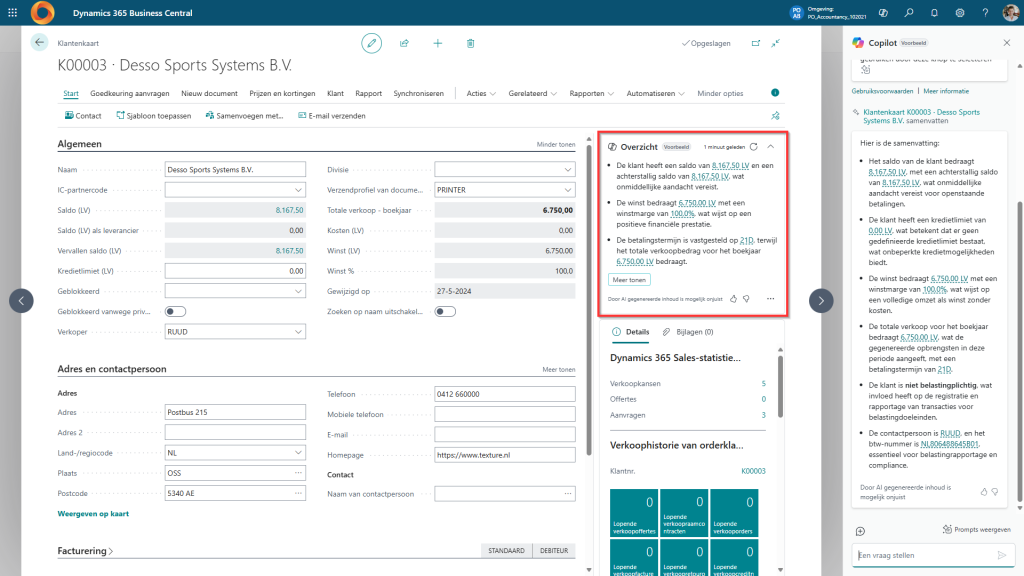The height and width of the screenshot is (576, 1024).
Task: Click the Telefoon input field
Action: point(505,394)
